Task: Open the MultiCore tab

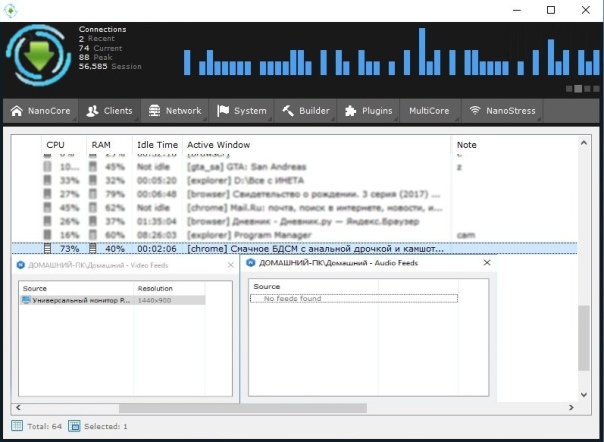Action: coord(428,111)
